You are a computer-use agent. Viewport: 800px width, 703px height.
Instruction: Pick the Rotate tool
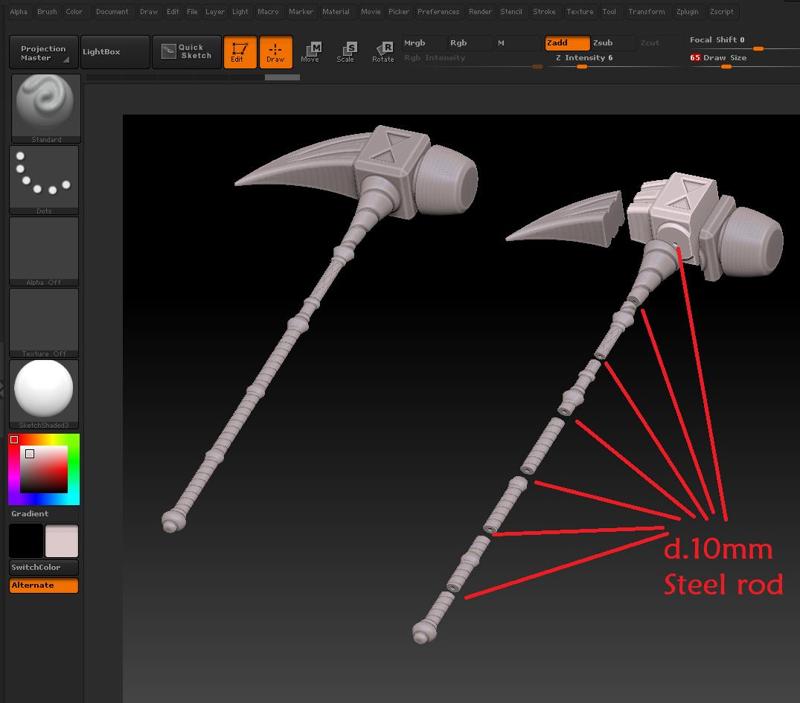pyautogui.click(x=382, y=52)
